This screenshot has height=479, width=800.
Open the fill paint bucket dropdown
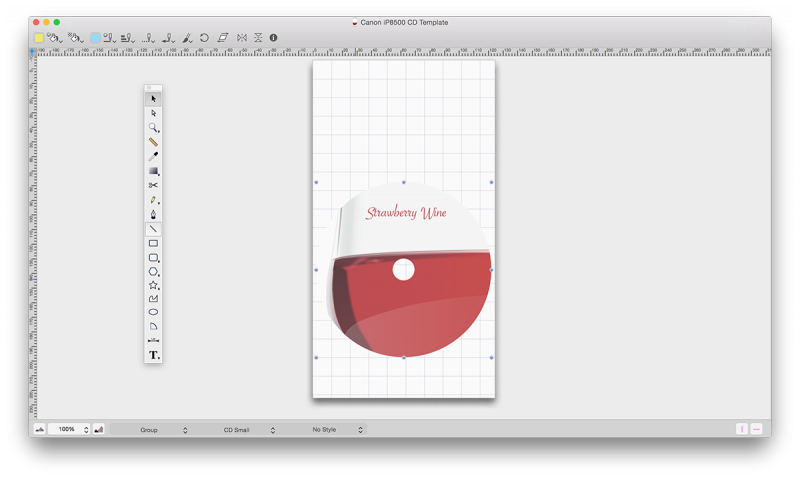coord(56,38)
